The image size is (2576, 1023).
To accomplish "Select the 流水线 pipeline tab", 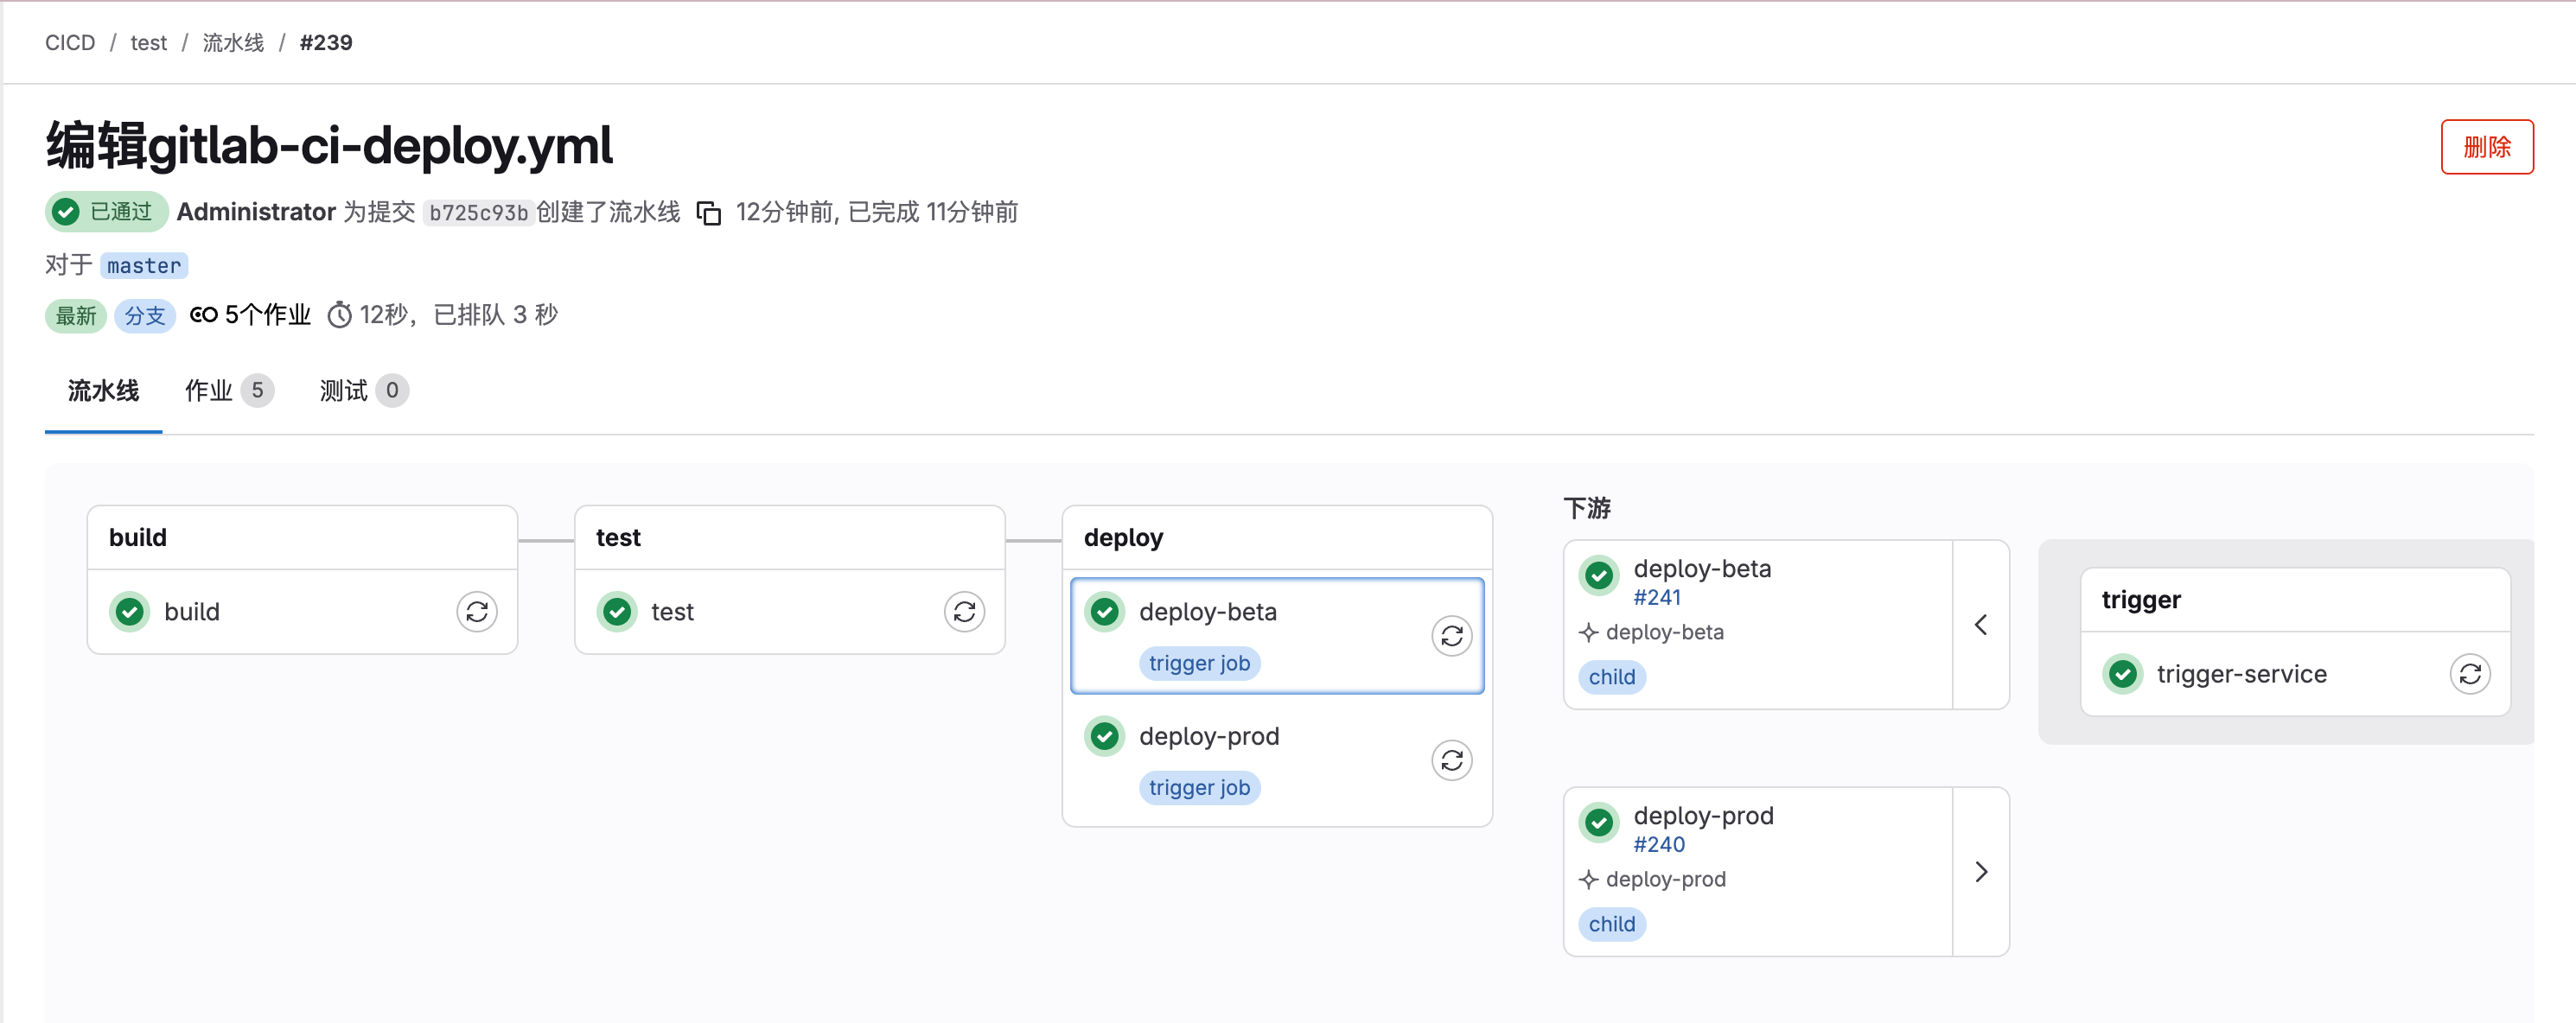I will point(103,391).
